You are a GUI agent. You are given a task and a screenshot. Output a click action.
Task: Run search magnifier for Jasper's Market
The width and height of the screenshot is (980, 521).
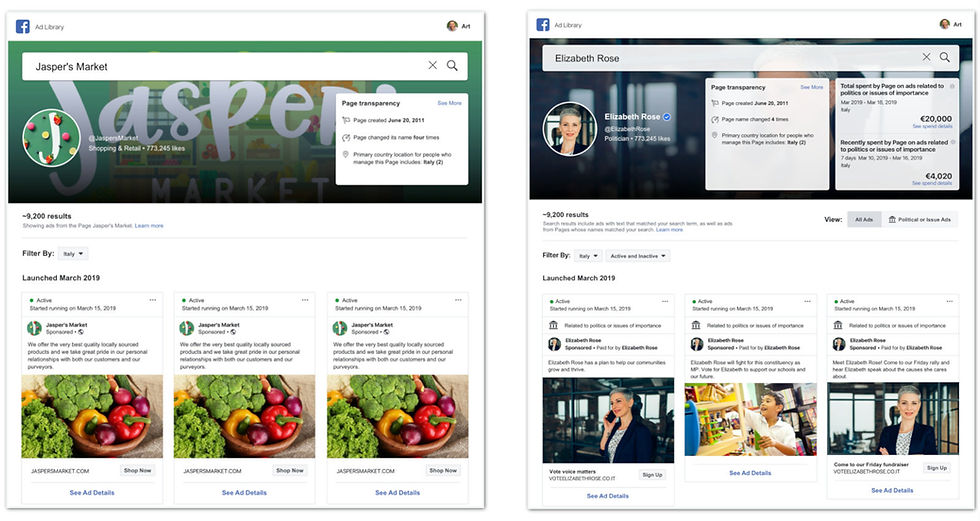click(452, 65)
